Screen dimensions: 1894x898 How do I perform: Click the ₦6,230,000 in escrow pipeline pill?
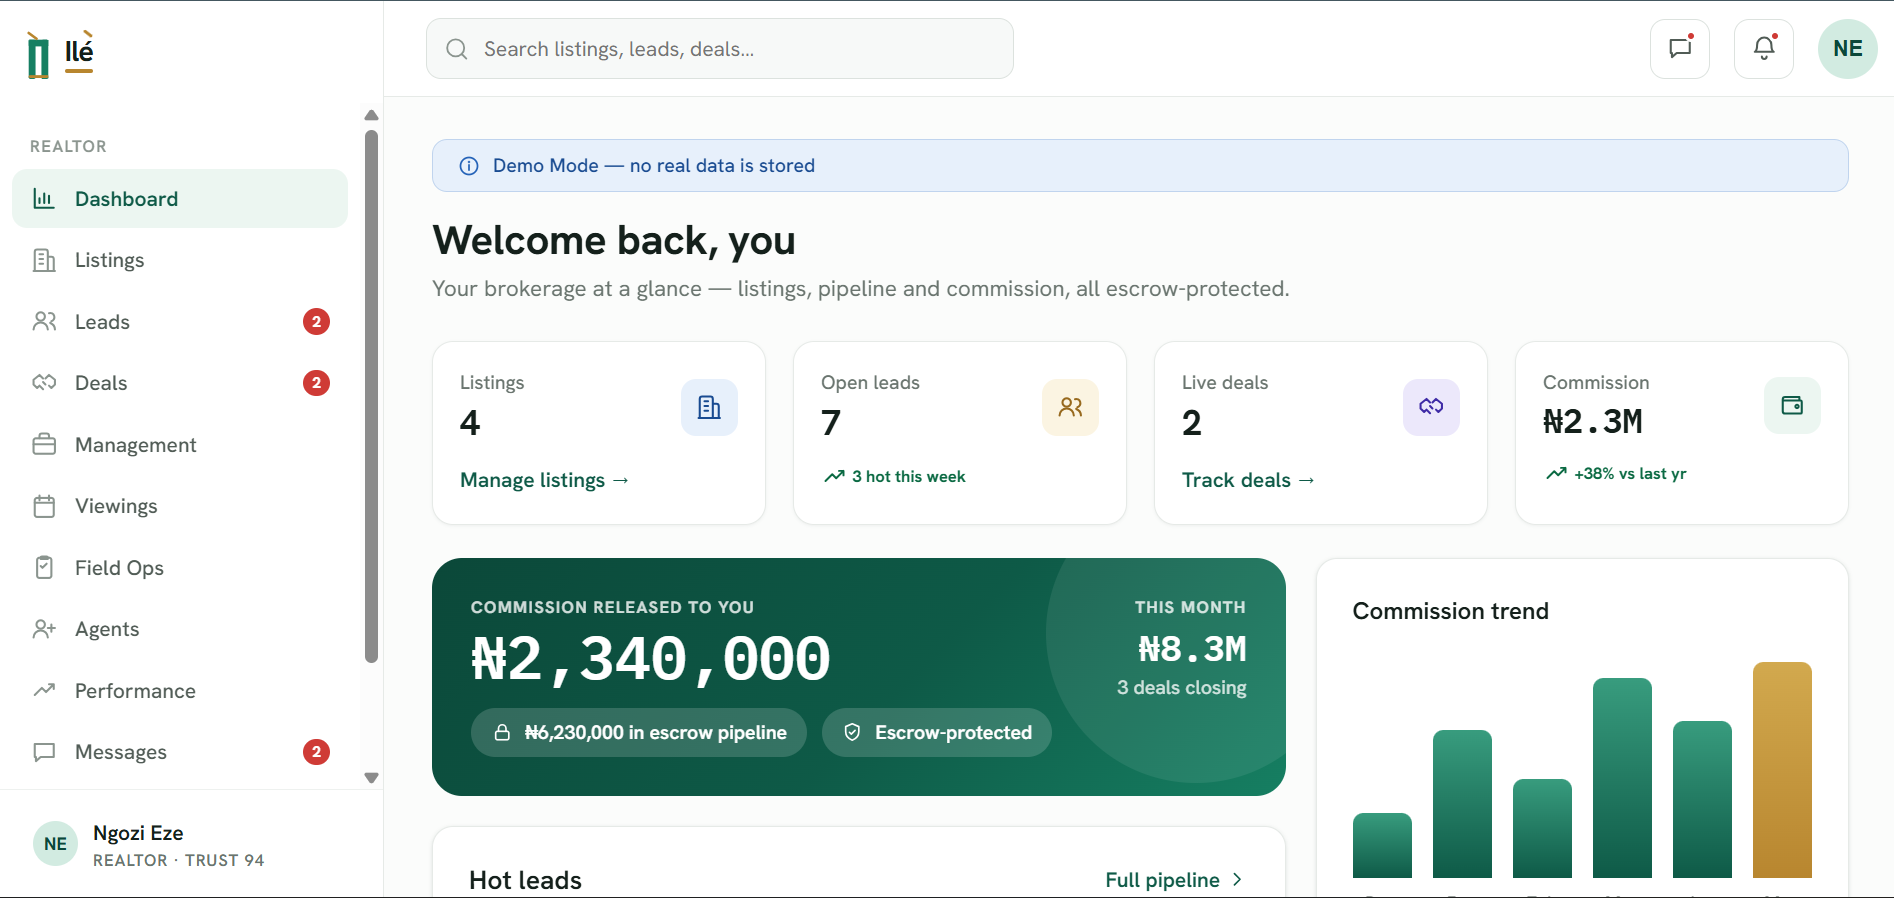639,733
